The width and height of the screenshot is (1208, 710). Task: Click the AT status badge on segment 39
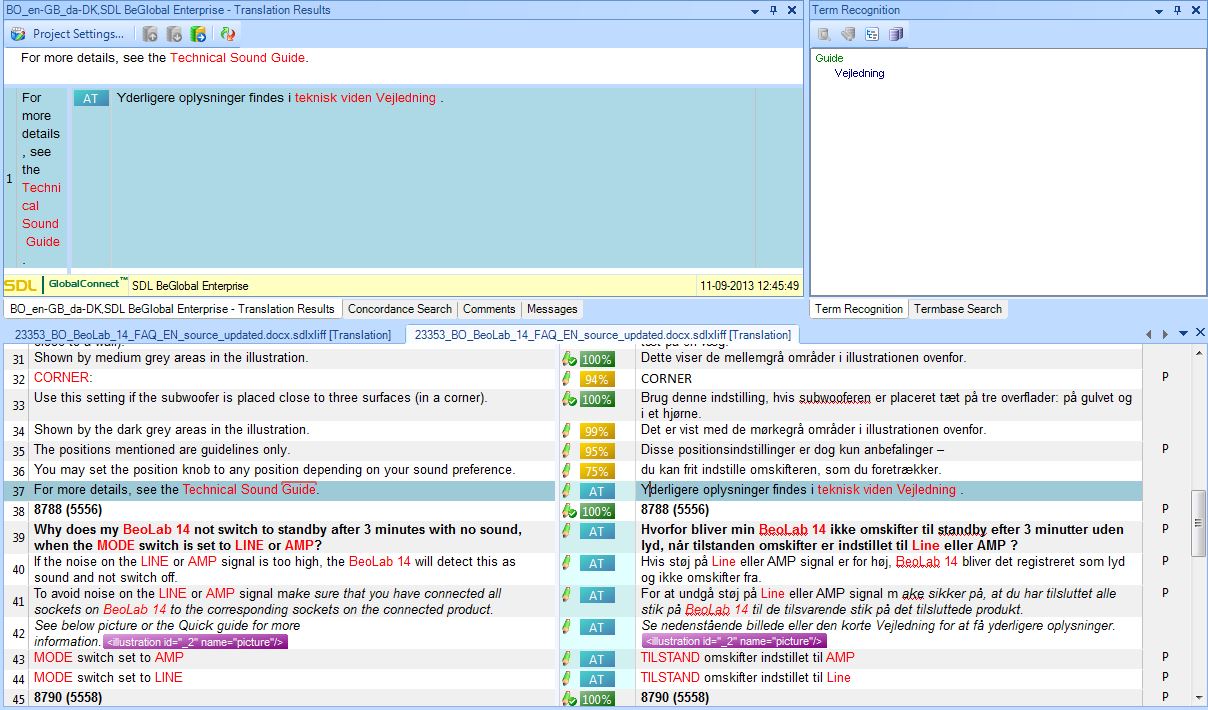tap(596, 531)
